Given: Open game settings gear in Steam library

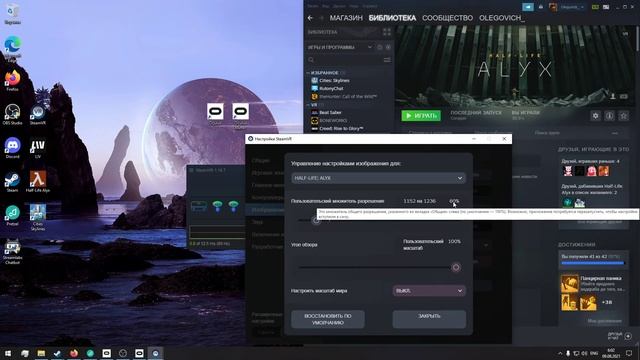Looking at the screenshot, I should [596, 116].
